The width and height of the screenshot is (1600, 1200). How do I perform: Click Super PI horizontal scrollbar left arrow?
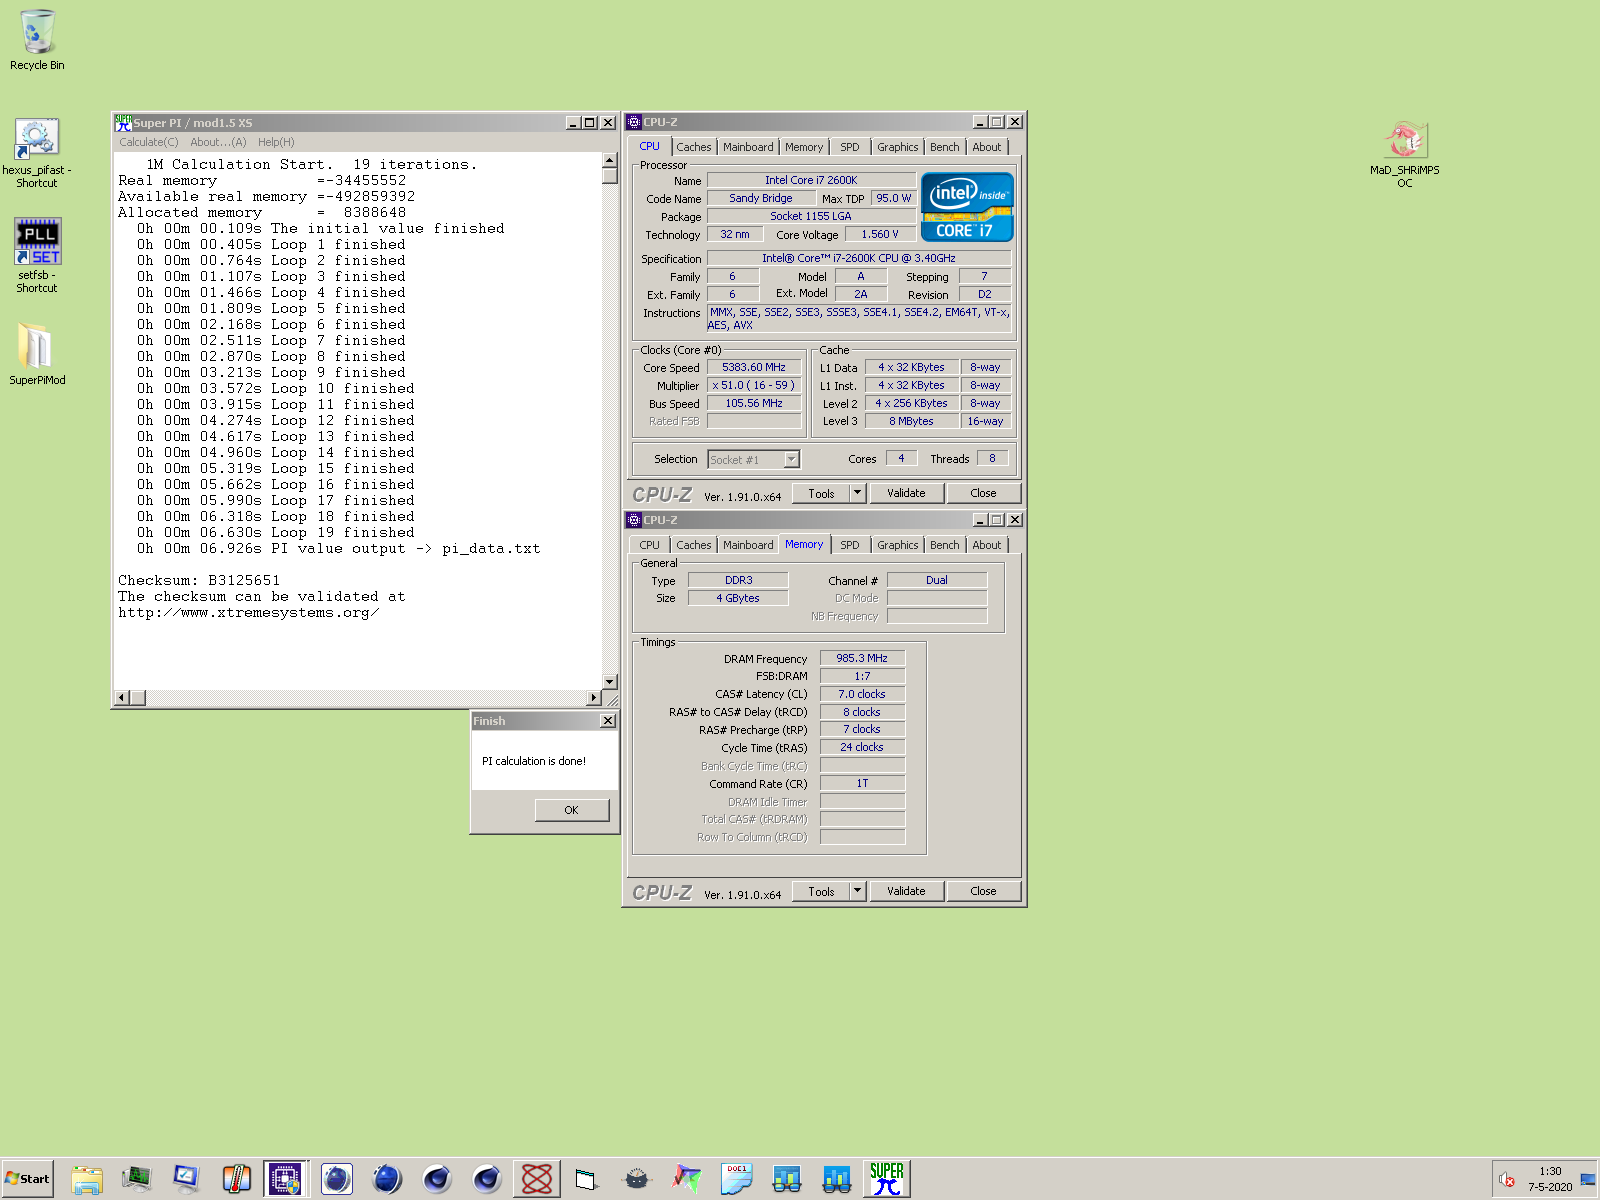coord(122,698)
